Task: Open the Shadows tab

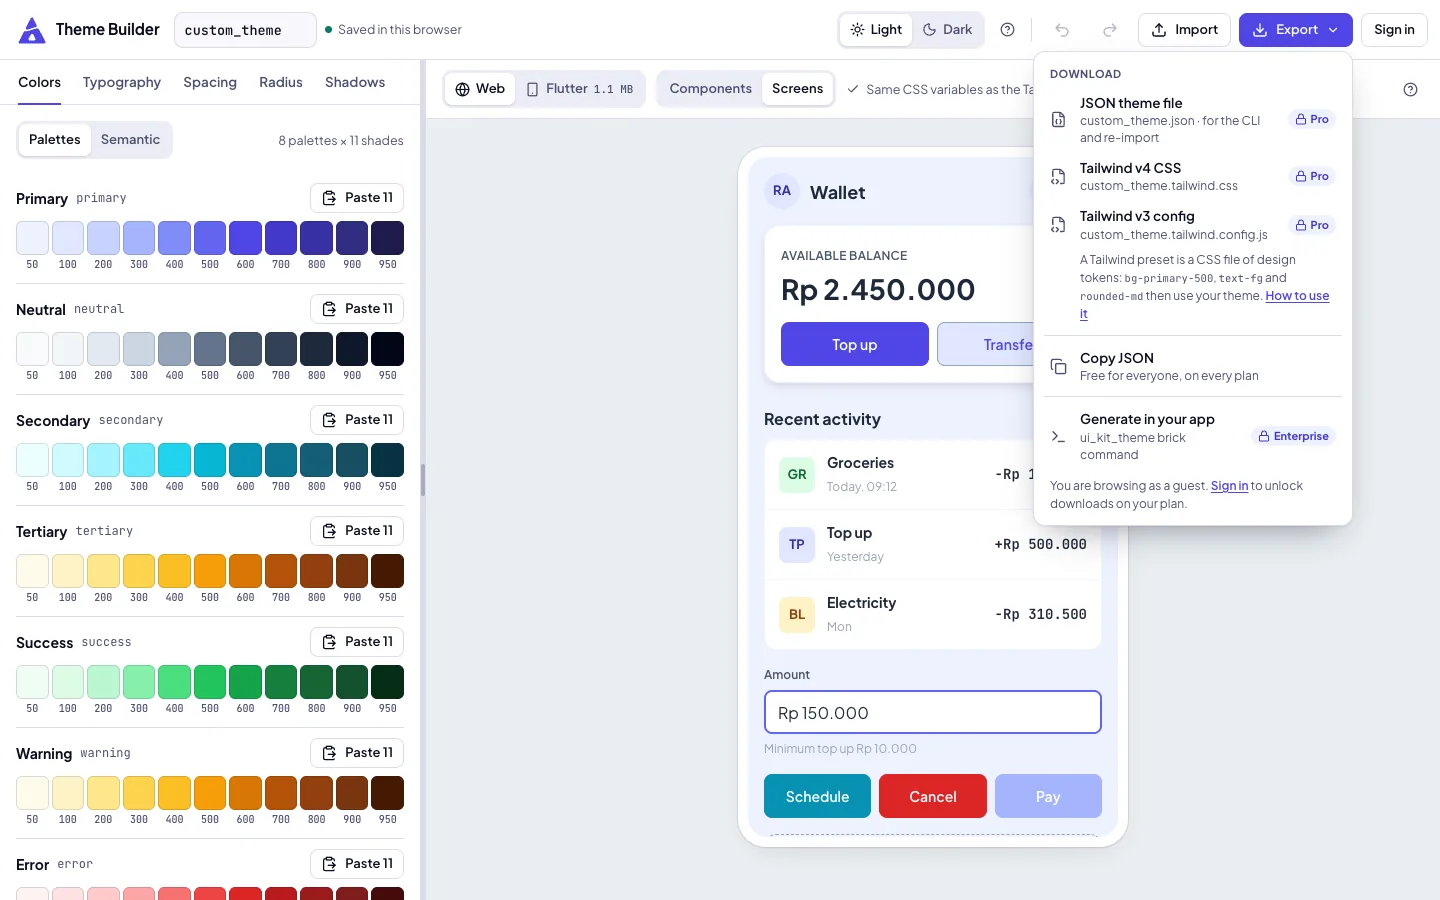Action: 355,83
